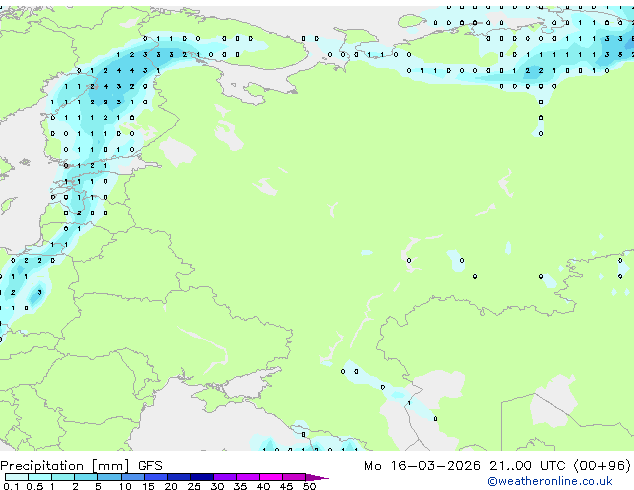Pick the 1–2 mm legend color swatch
Image resolution: width=634 pixels, height=490 pixels.
coord(63,477)
